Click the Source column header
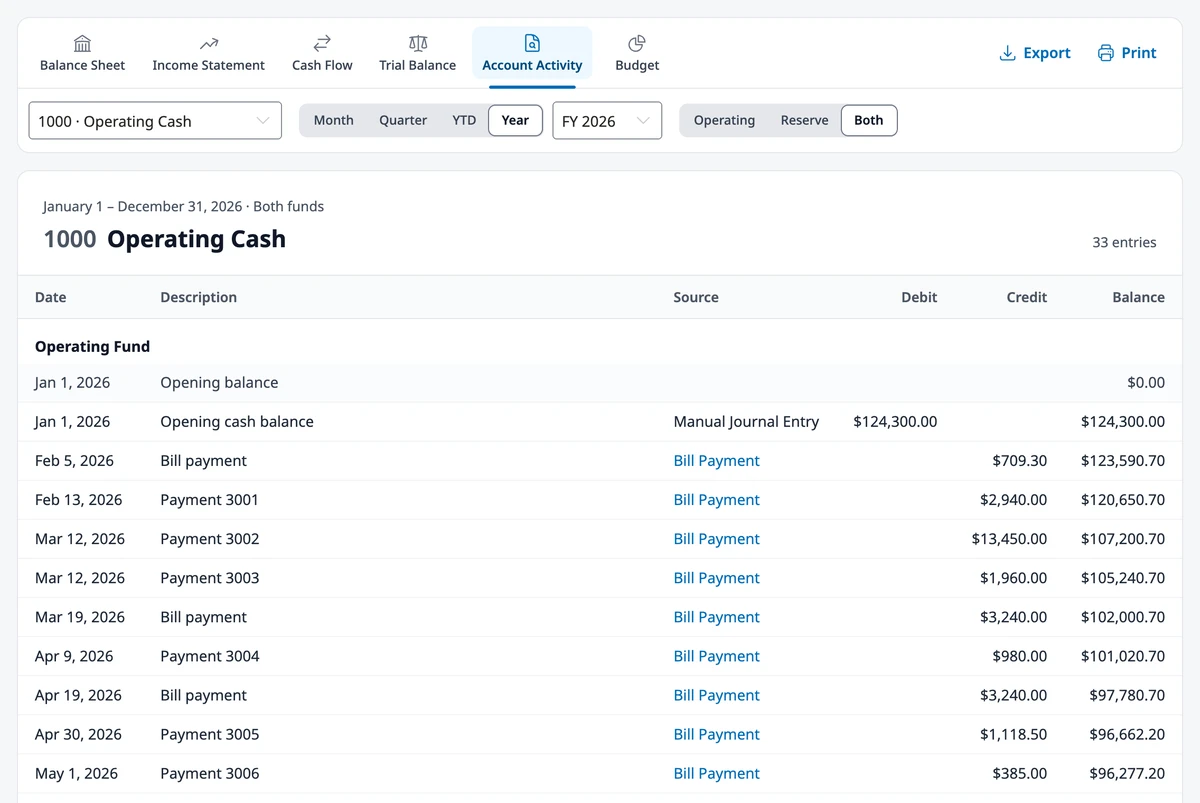The height and width of the screenshot is (803, 1200). click(x=696, y=297)
